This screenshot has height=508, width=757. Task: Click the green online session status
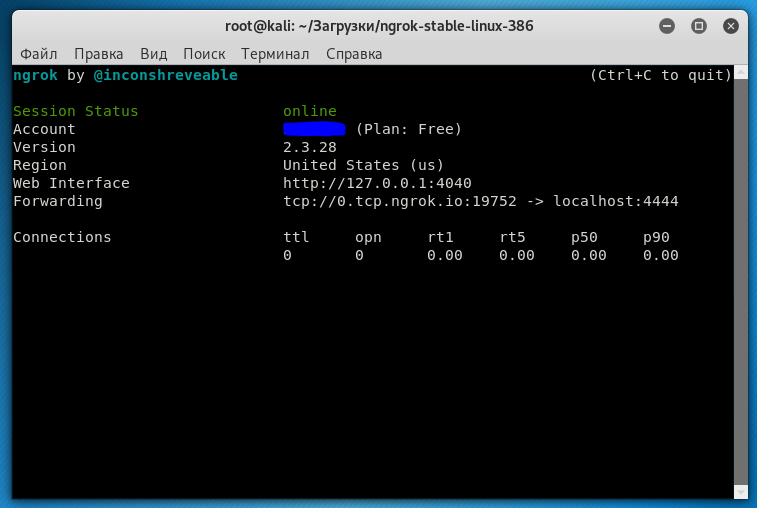pyautogui.click(x=310, y=111)
